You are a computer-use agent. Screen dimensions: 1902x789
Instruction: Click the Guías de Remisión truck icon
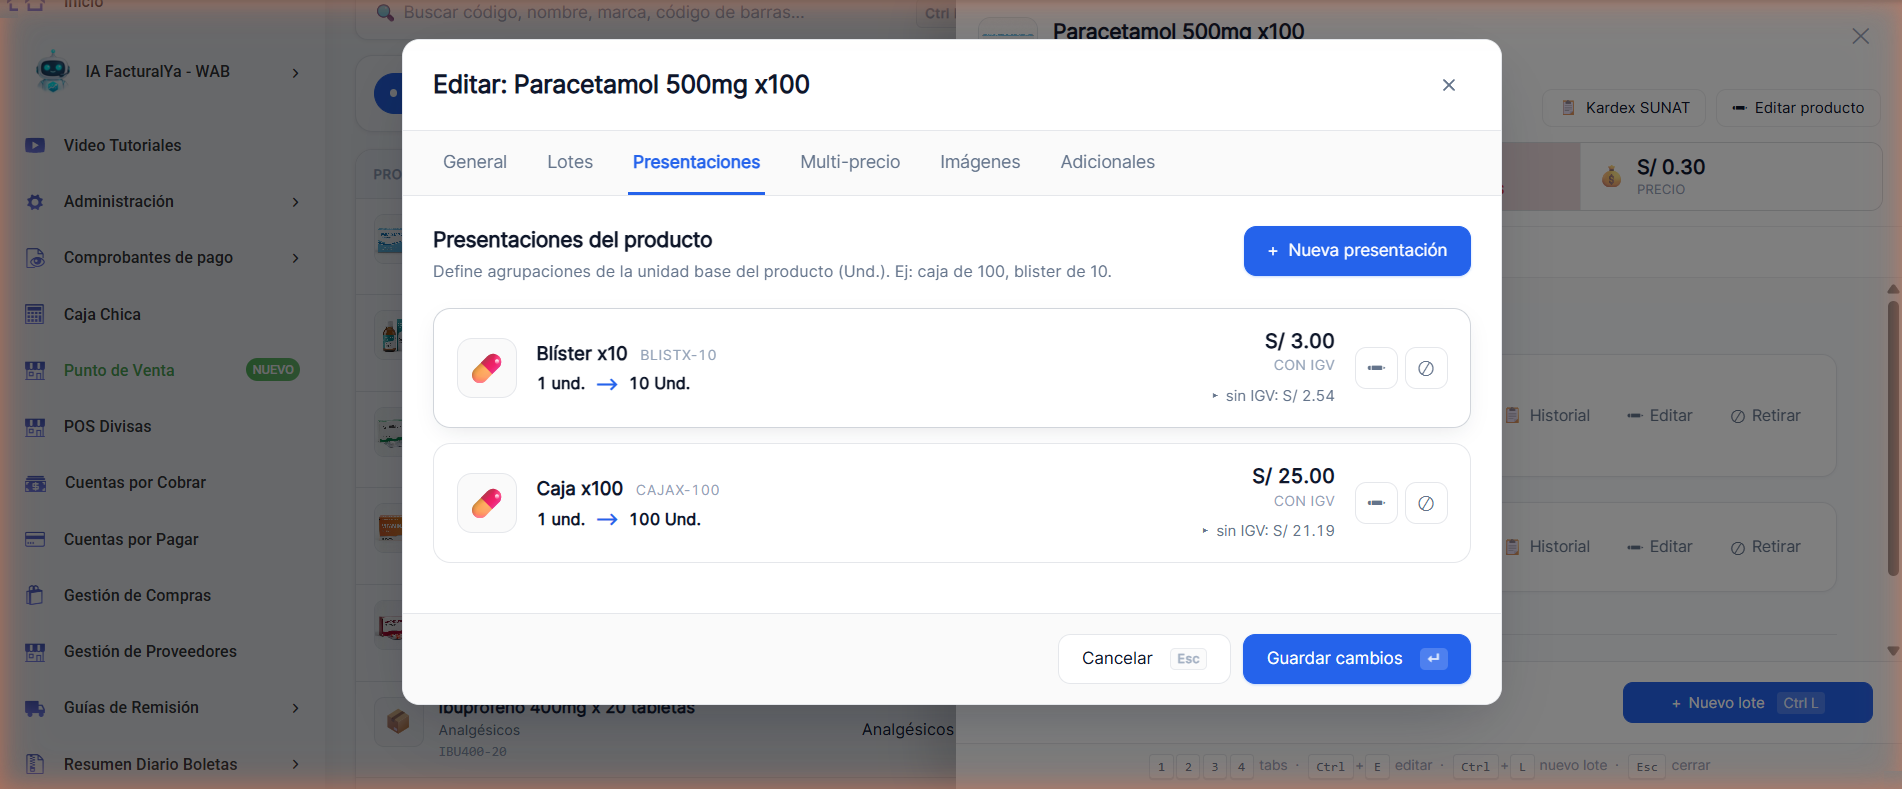tap(35, 708)
